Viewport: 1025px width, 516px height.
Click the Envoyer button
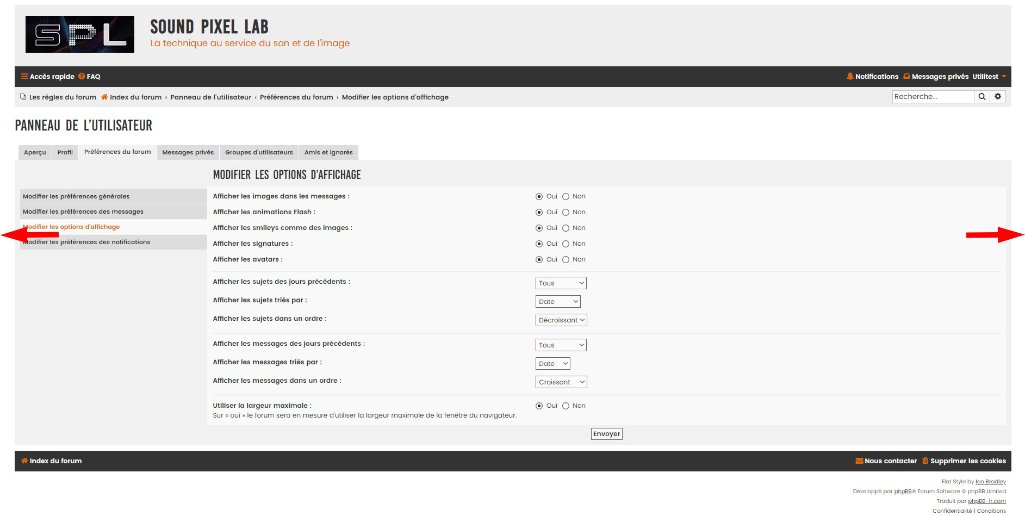pos(606,434)
